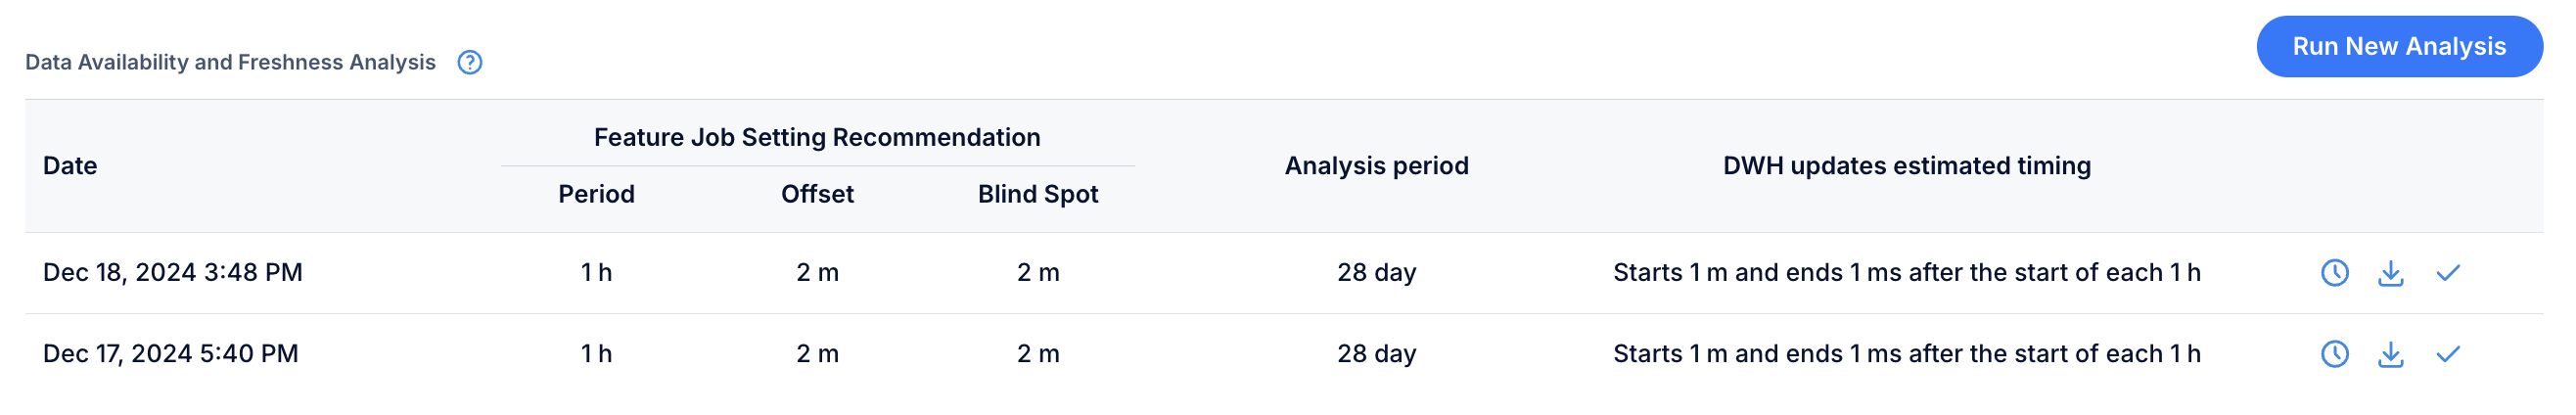Select the Dec 17, 2024 5:40 PM row
Image resolution: width=2576 pixels, height=415 pixels.
coord(1284,354)
